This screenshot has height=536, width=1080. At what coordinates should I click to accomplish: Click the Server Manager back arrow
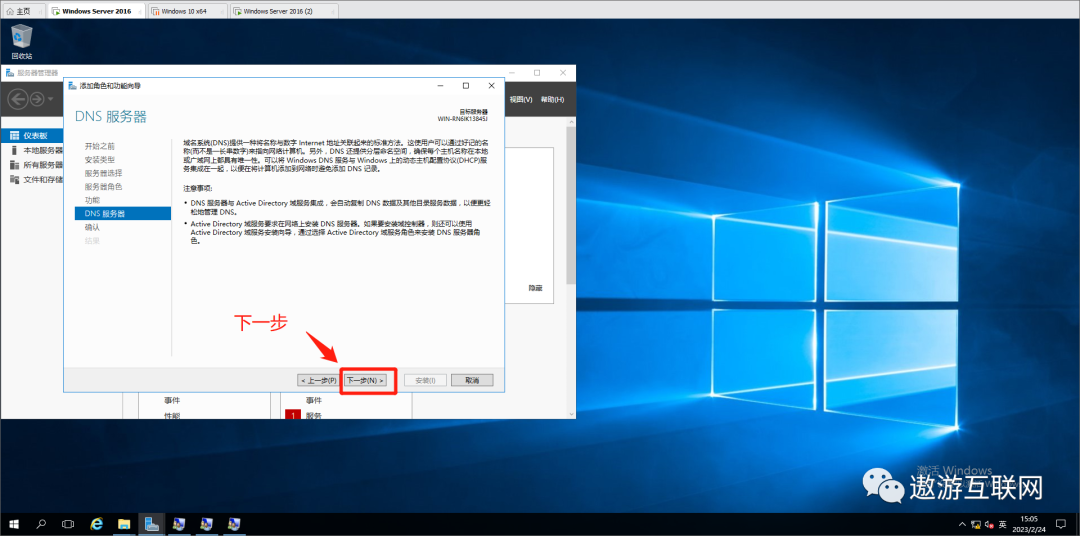pos(17,99)
